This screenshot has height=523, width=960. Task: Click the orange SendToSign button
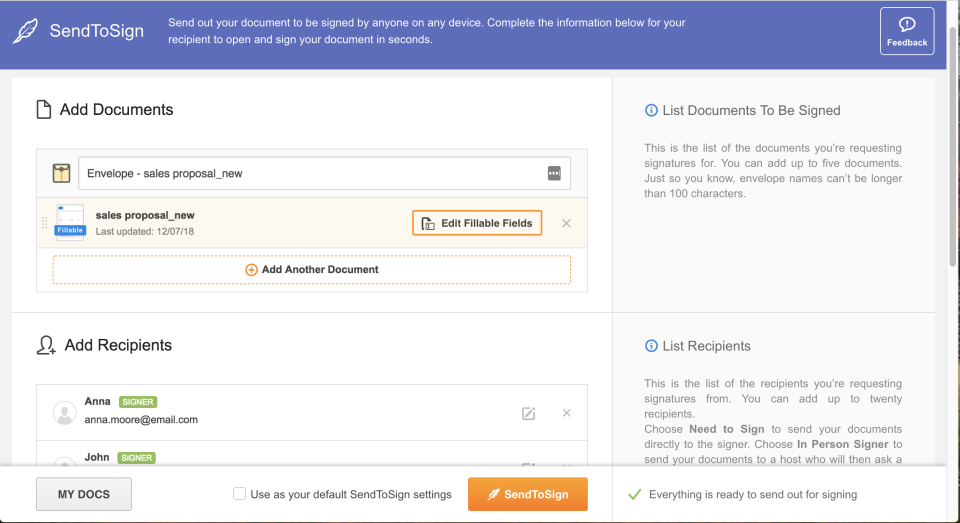pyautogui.click(x=528, y=494)
